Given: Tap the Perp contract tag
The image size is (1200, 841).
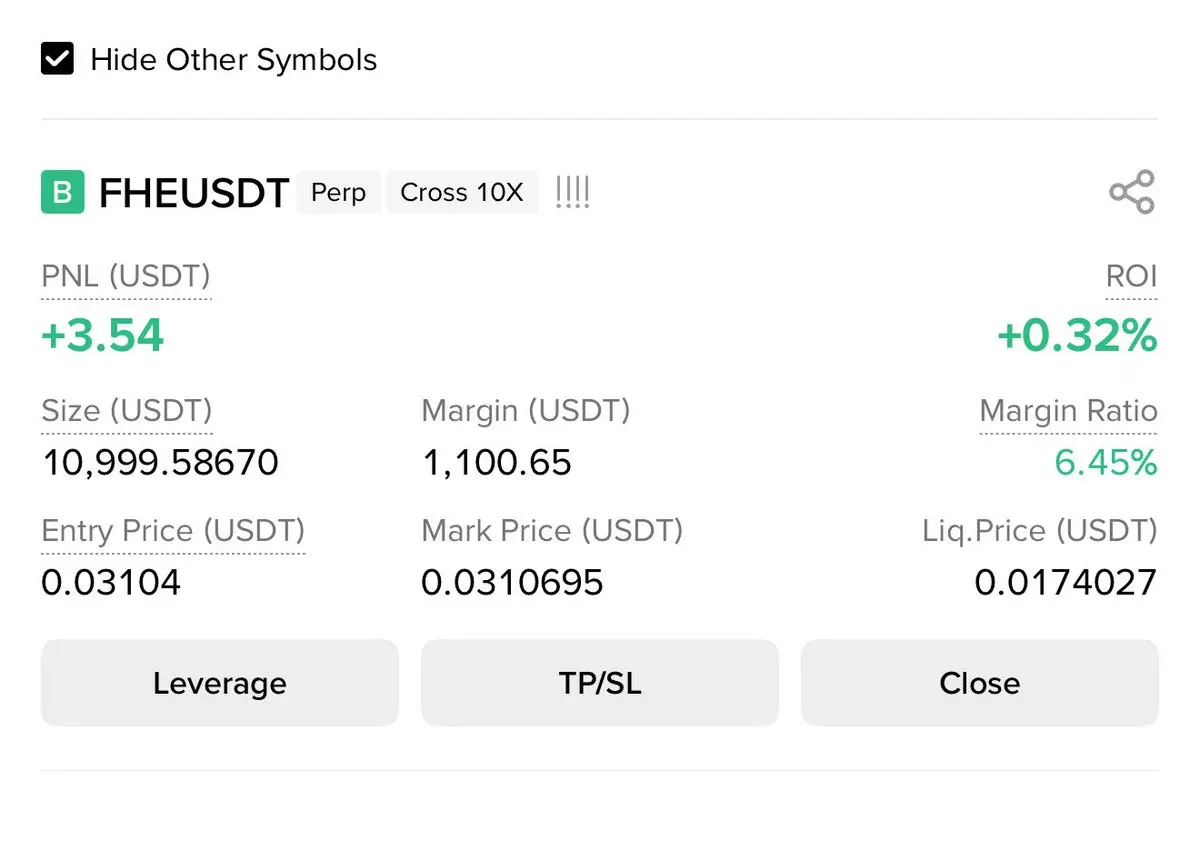Looking at the screenshot, I should (338, 192).
